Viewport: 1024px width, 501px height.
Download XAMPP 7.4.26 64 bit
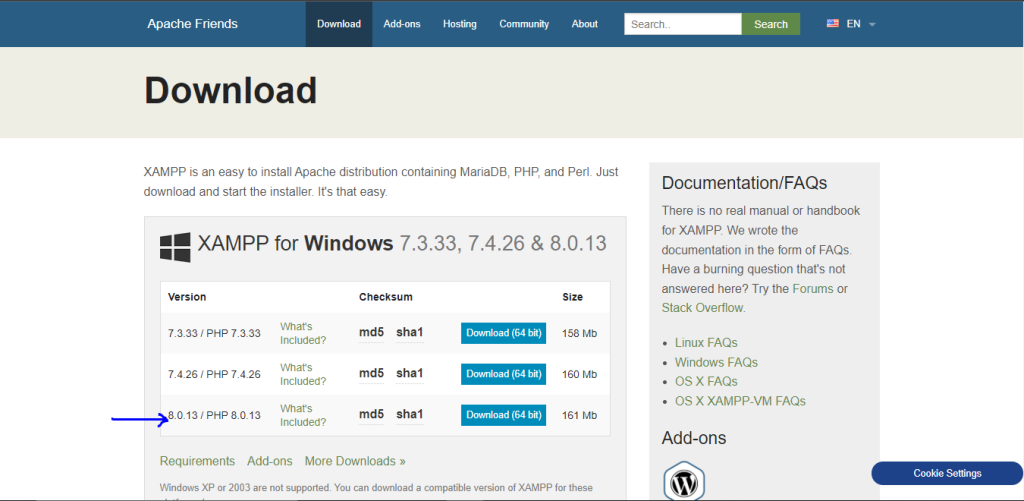504,374
